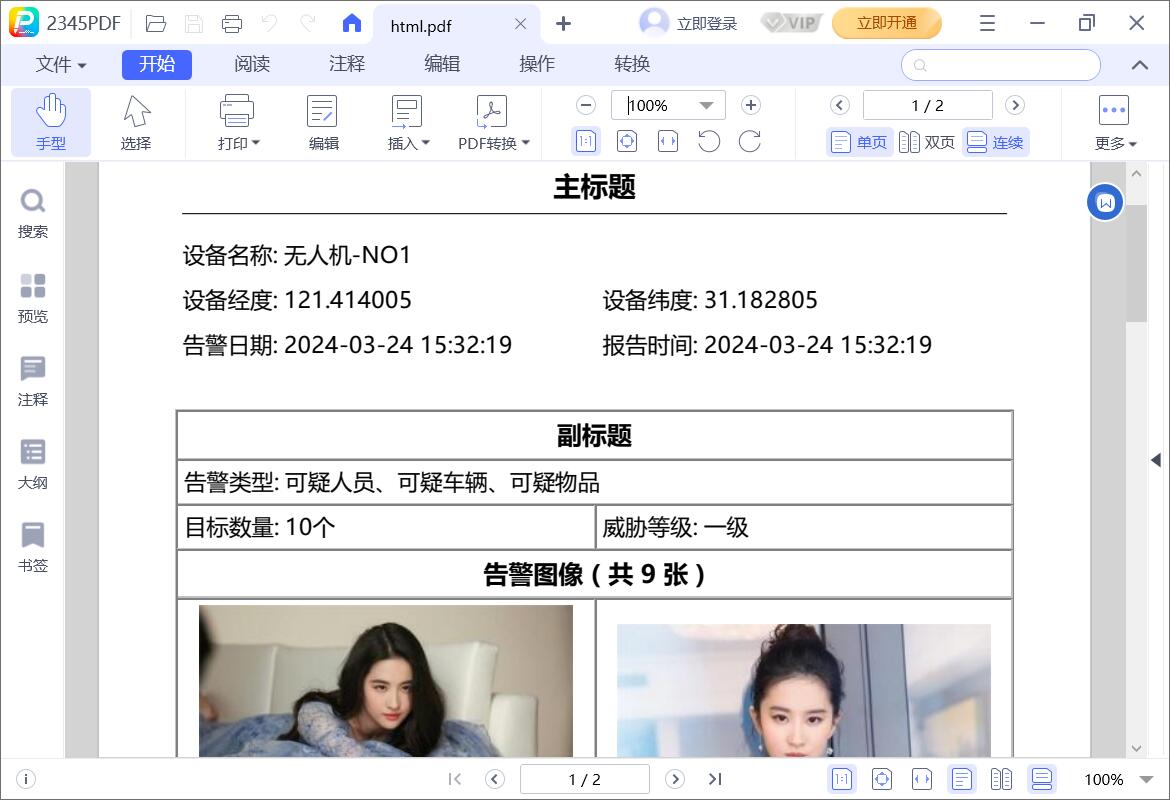Open the Search (搜索) sidebar panel
The image size is (1170, 800).
click(33, 214)
